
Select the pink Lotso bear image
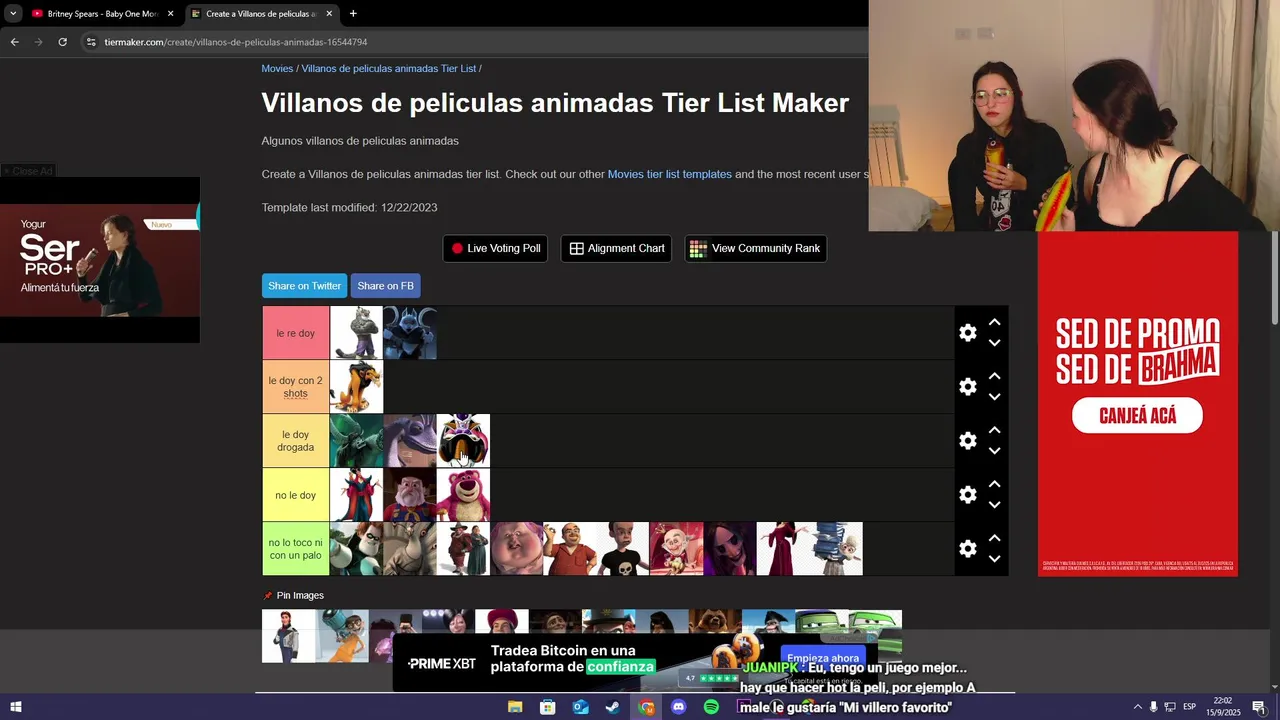pyautogui.click(x=463, y=495)
